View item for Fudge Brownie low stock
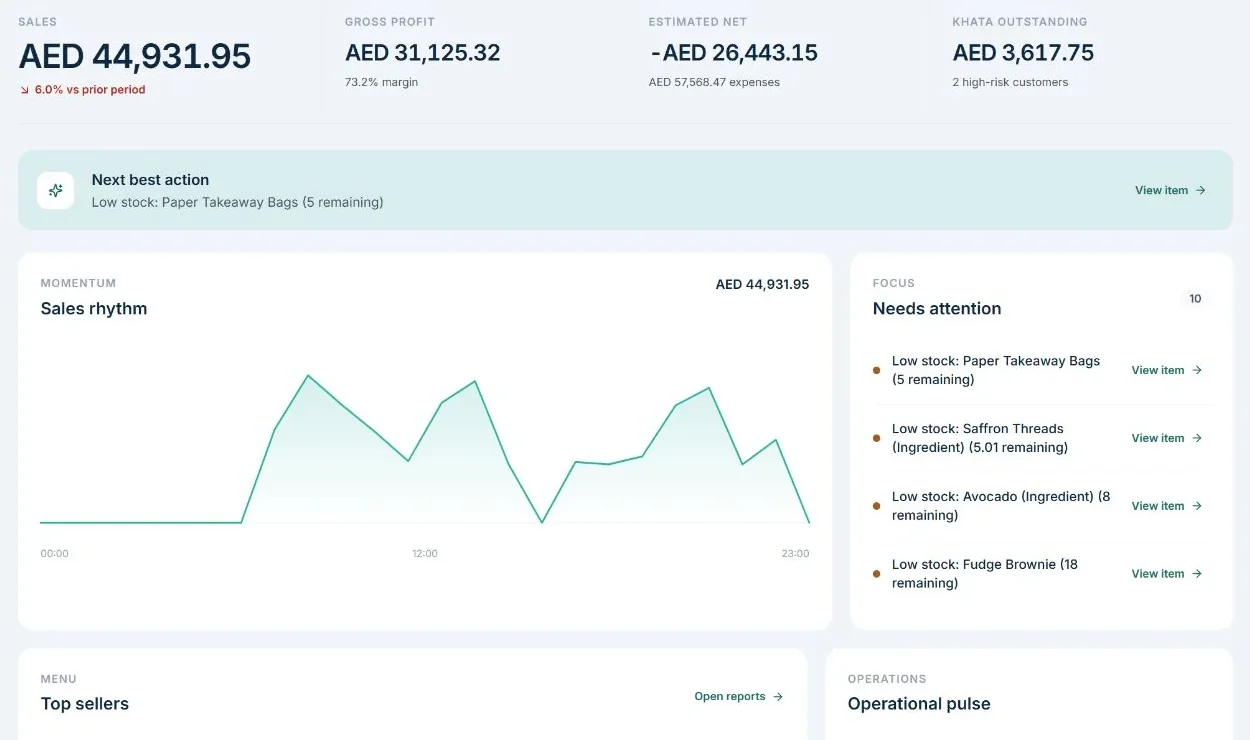This screenshot has width=1250, height=740. tap(1167, 574)
